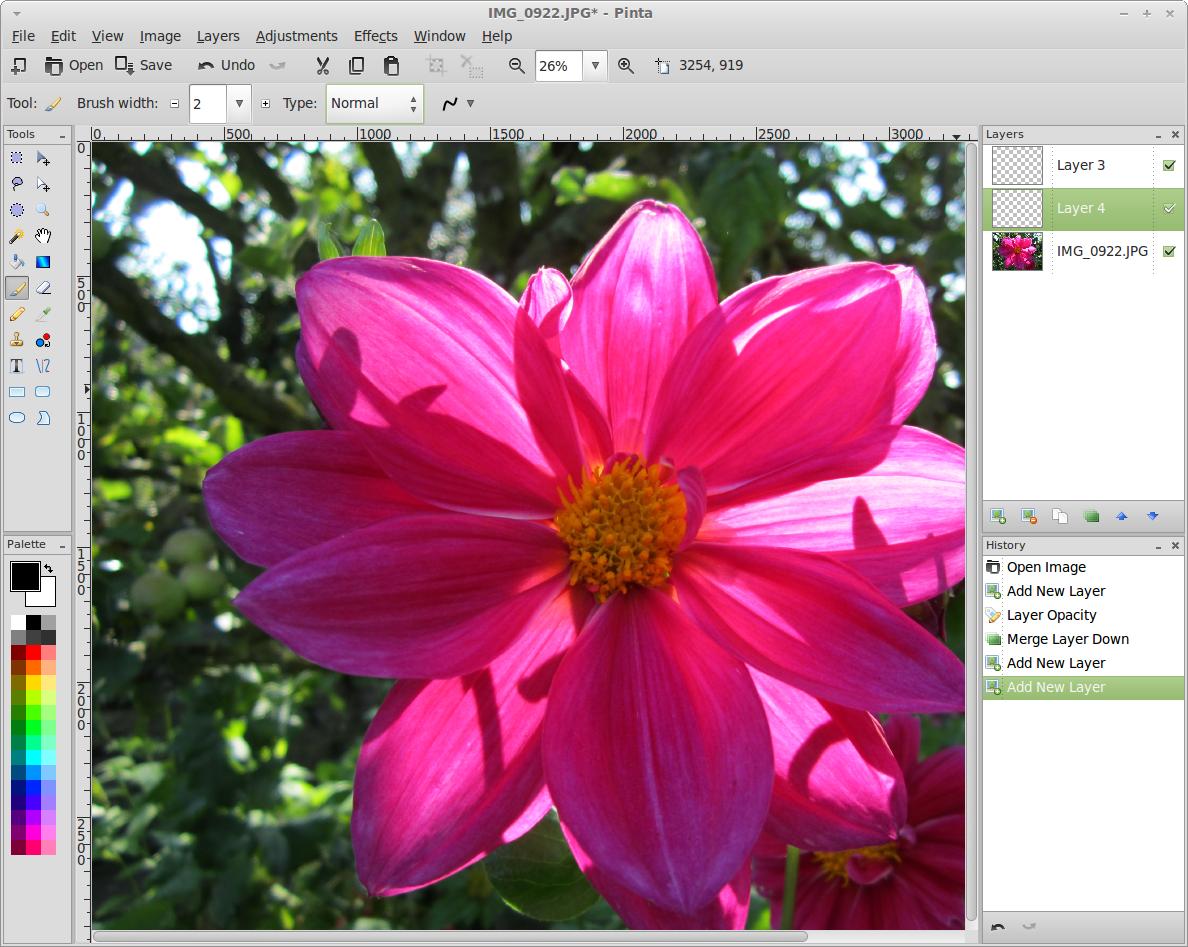This screenshot has width=1188, height=947.
Task: Click the Cut scissors icon
Action: coord(323,66)
